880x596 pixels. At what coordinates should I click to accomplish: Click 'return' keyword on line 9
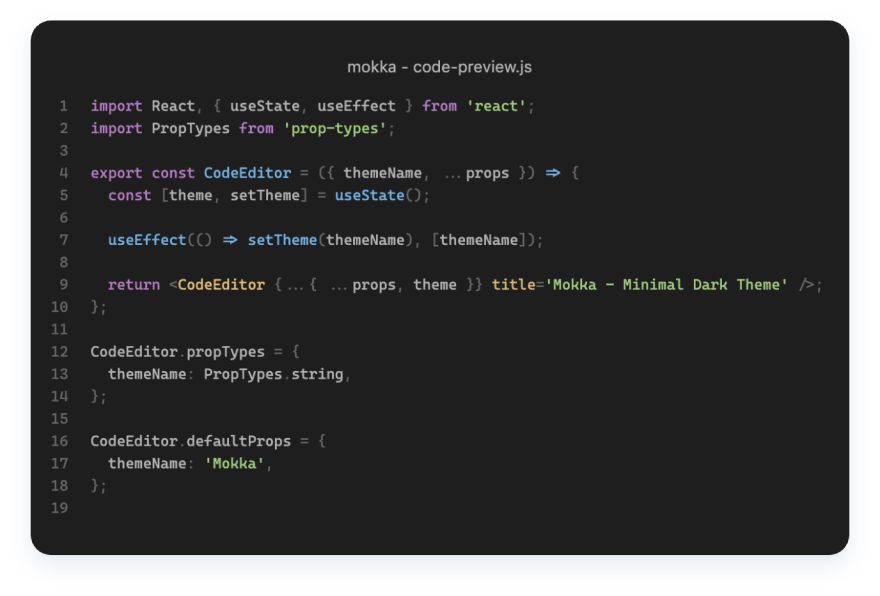pyautogui.click(x=134, y=285)
